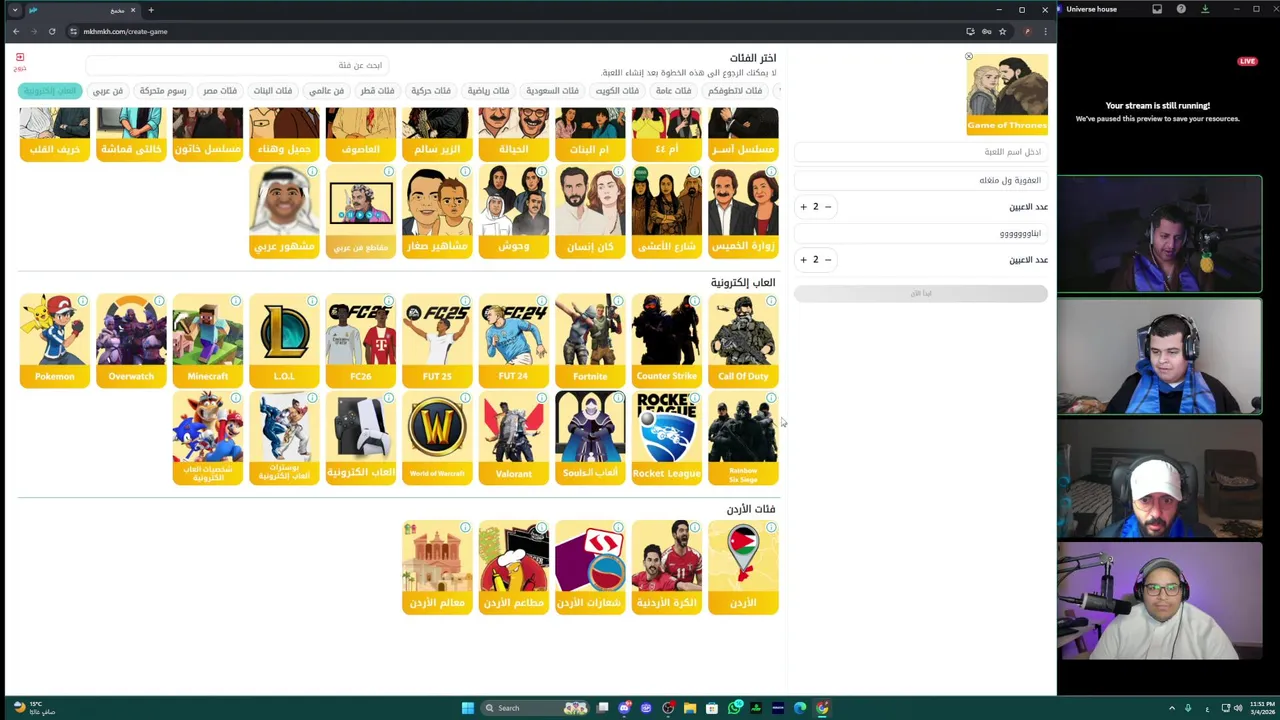Switch to فن عالمي category tab
Screen dimensions: 1280x720
[326, 91]
